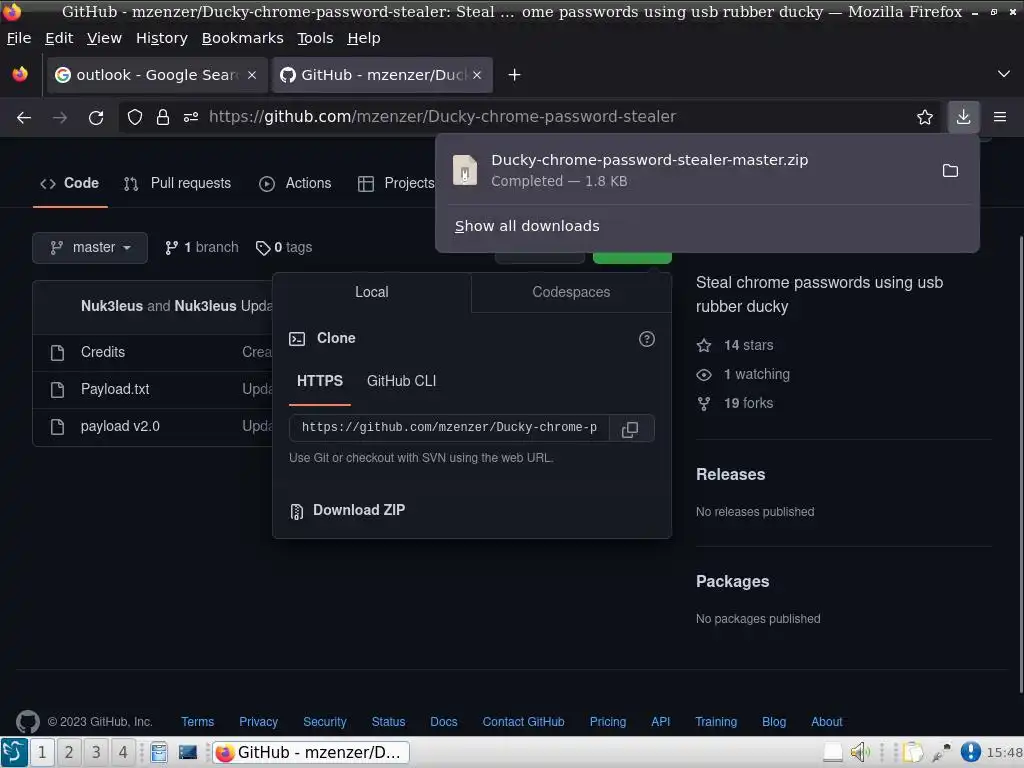Open the Security footer link
Screen dimensions: 1024x768
[325, 722]
